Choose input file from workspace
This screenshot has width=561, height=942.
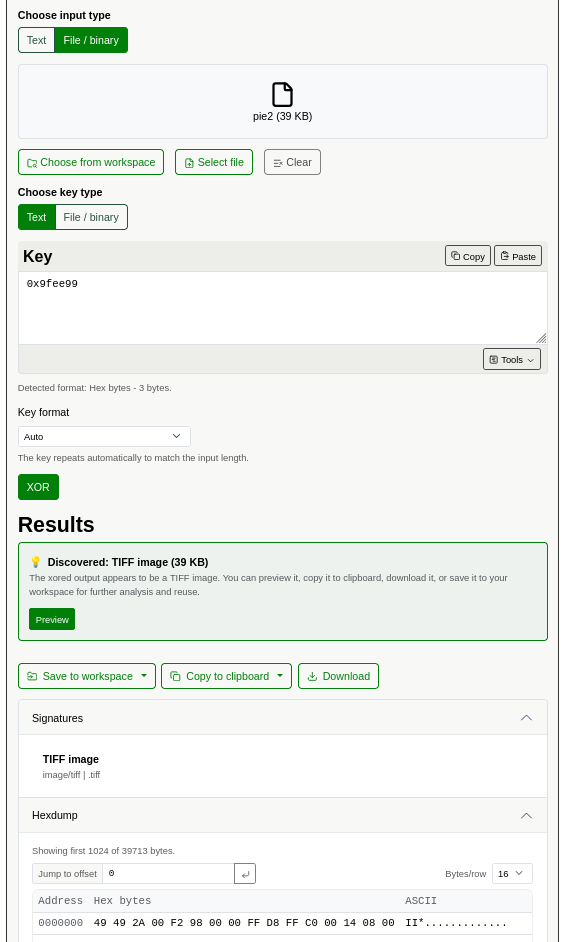coord(91,162)
